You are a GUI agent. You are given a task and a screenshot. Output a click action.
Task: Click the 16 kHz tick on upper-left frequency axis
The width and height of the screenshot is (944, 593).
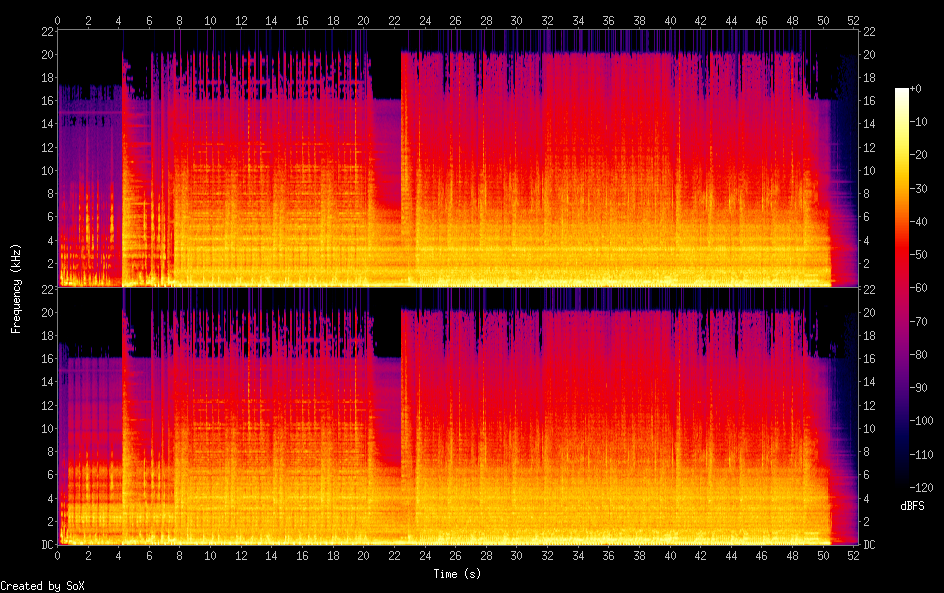point(46,101)
